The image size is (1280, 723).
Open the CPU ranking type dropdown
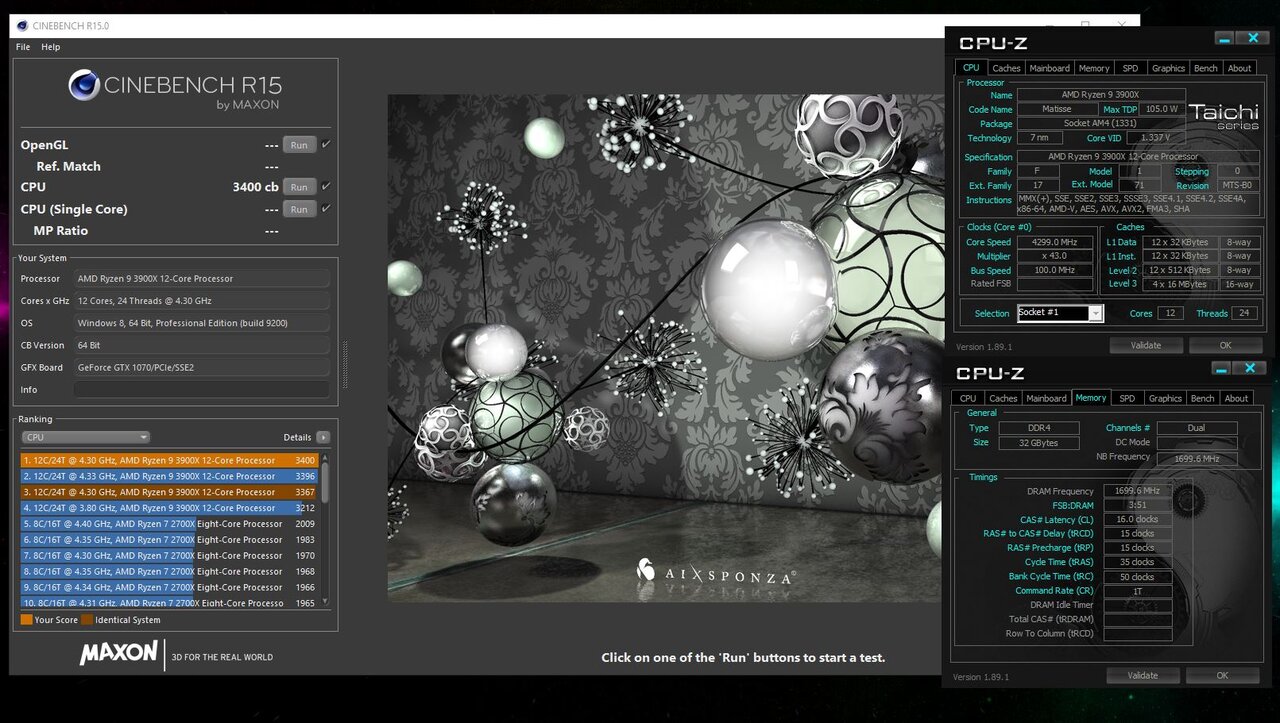tap(86, 437)
